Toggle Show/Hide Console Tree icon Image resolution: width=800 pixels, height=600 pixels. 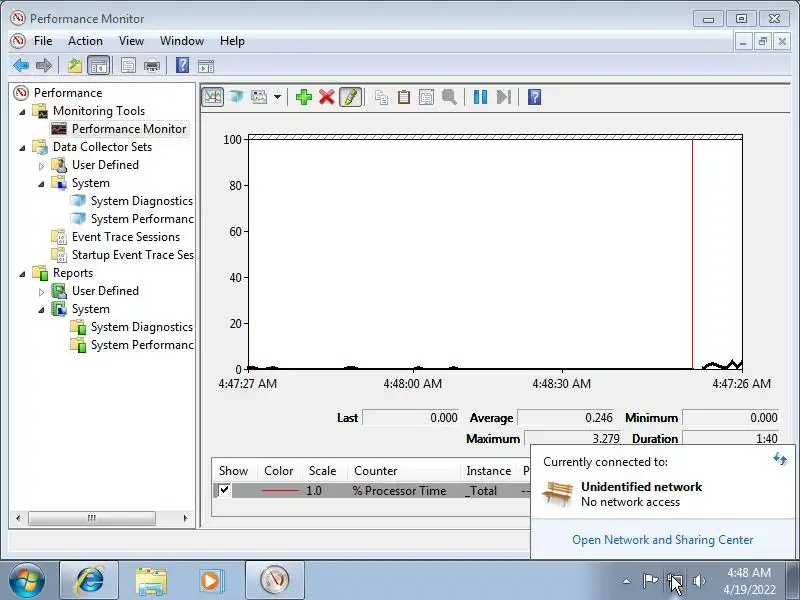tap(98, 66)
